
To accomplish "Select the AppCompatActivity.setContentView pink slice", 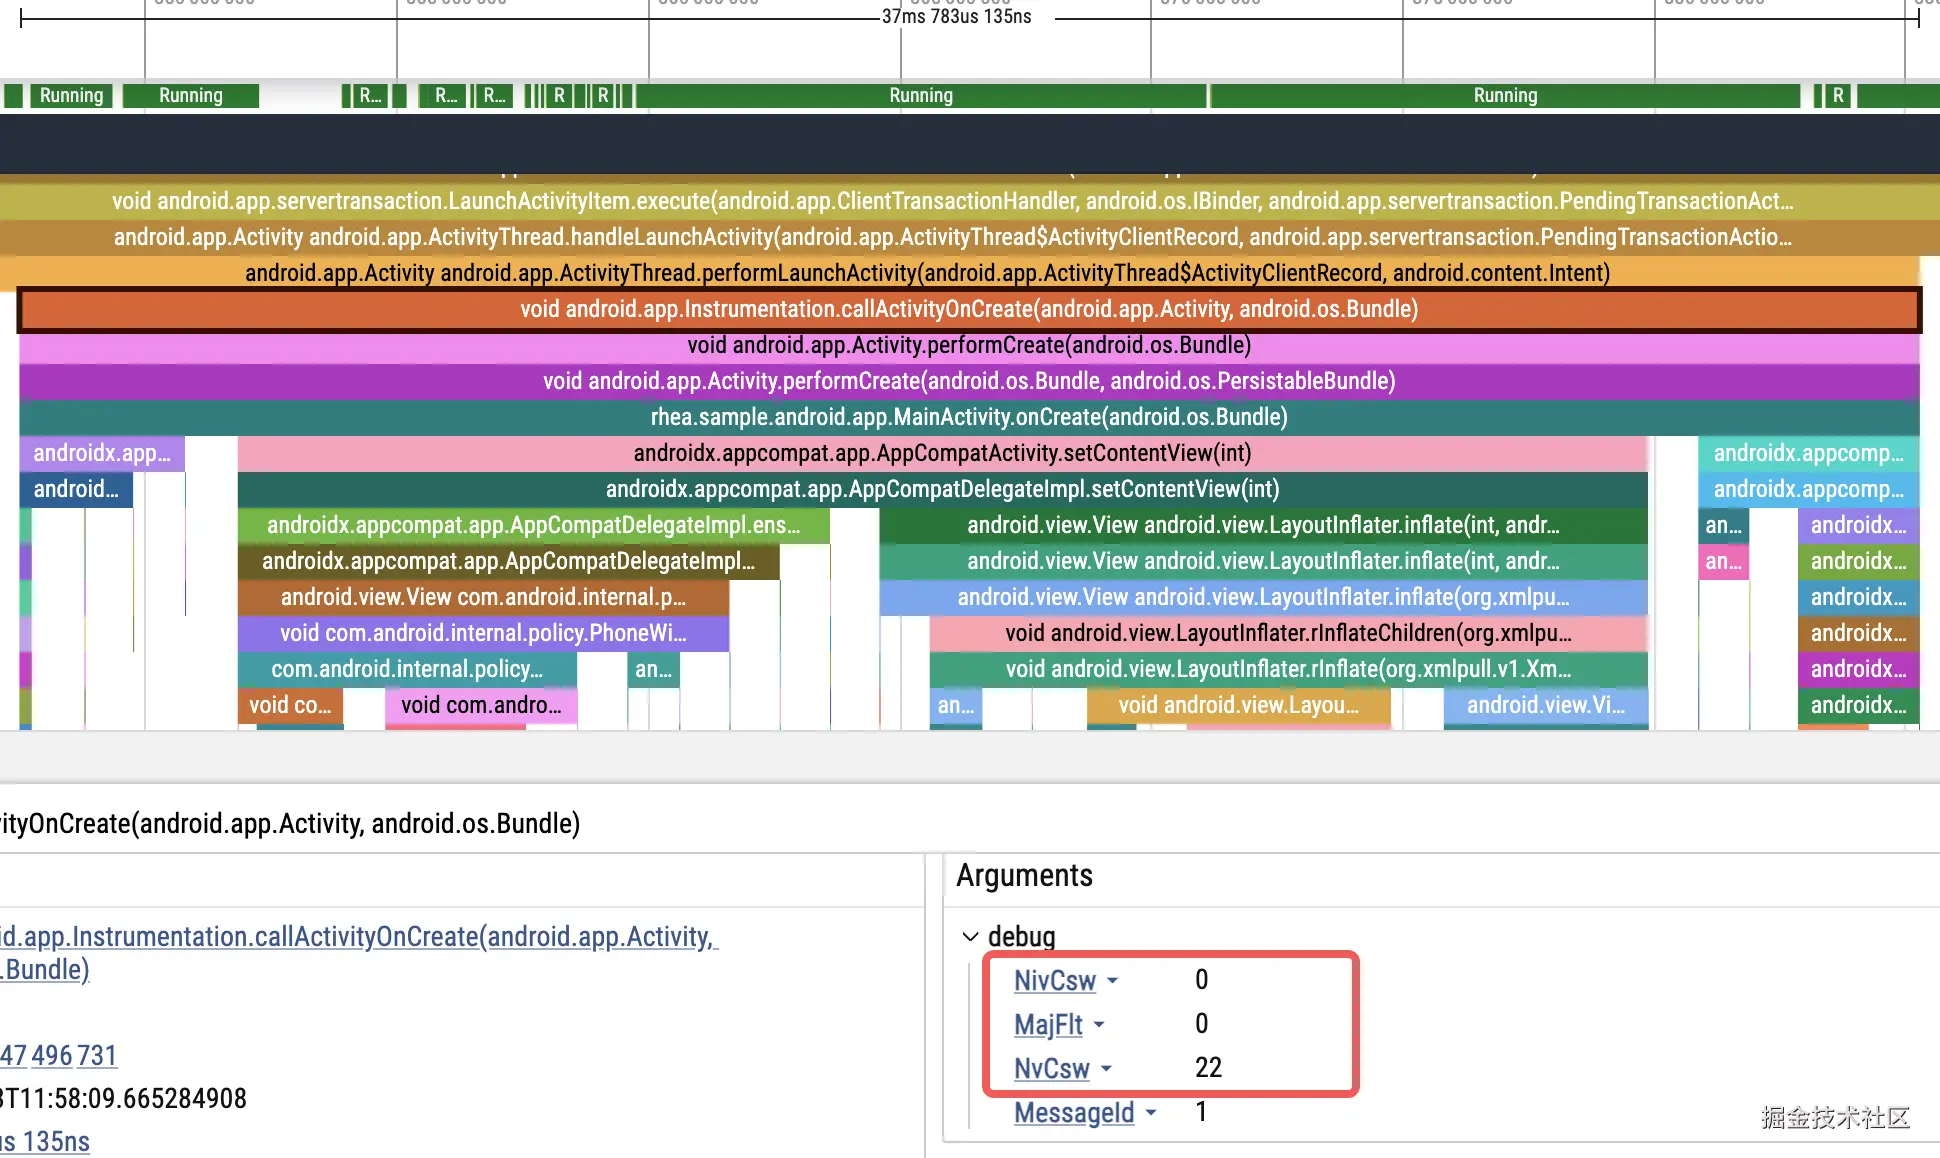I will pos(941,453).
